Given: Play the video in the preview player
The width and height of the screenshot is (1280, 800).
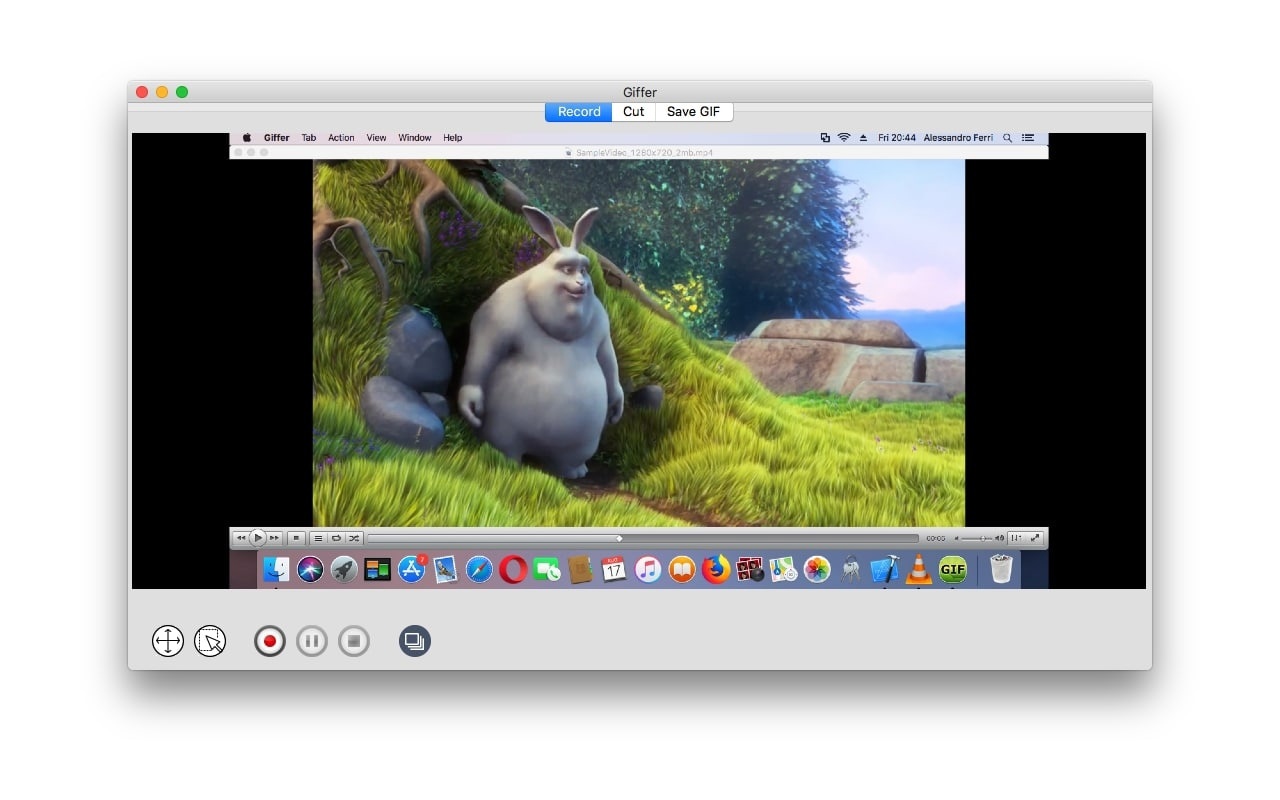Looking at the screenshot, I should click(258, 538).
